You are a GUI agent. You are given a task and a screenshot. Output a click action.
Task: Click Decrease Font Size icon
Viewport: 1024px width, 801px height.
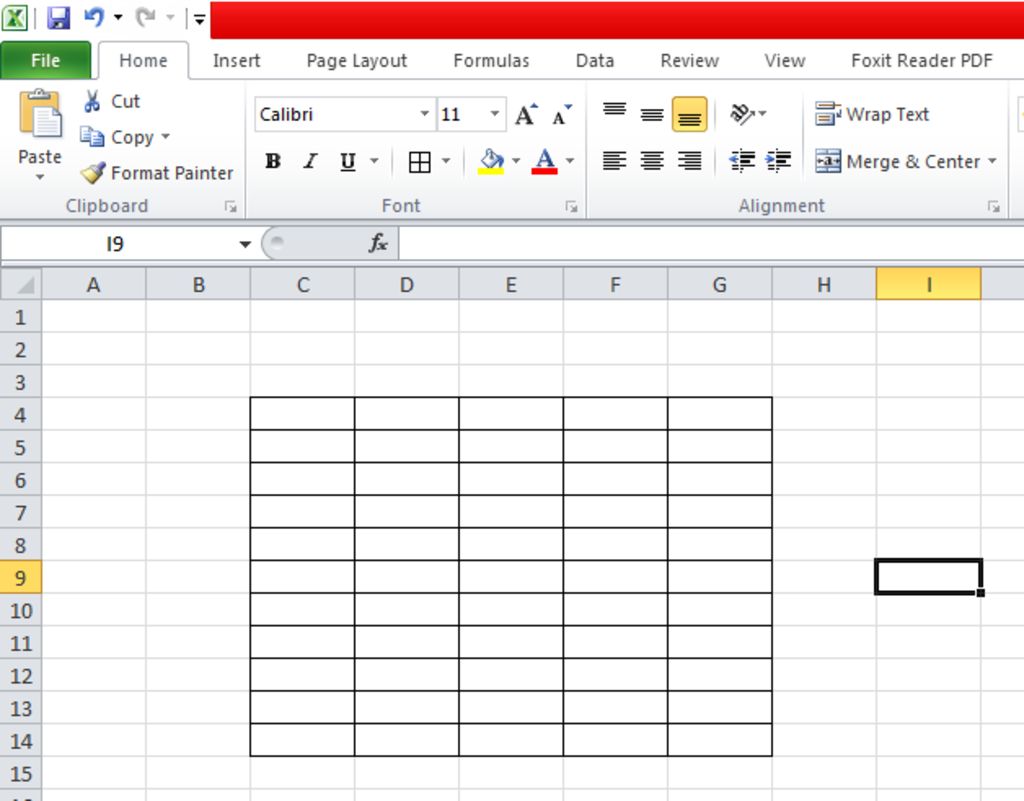coord(561,115)
